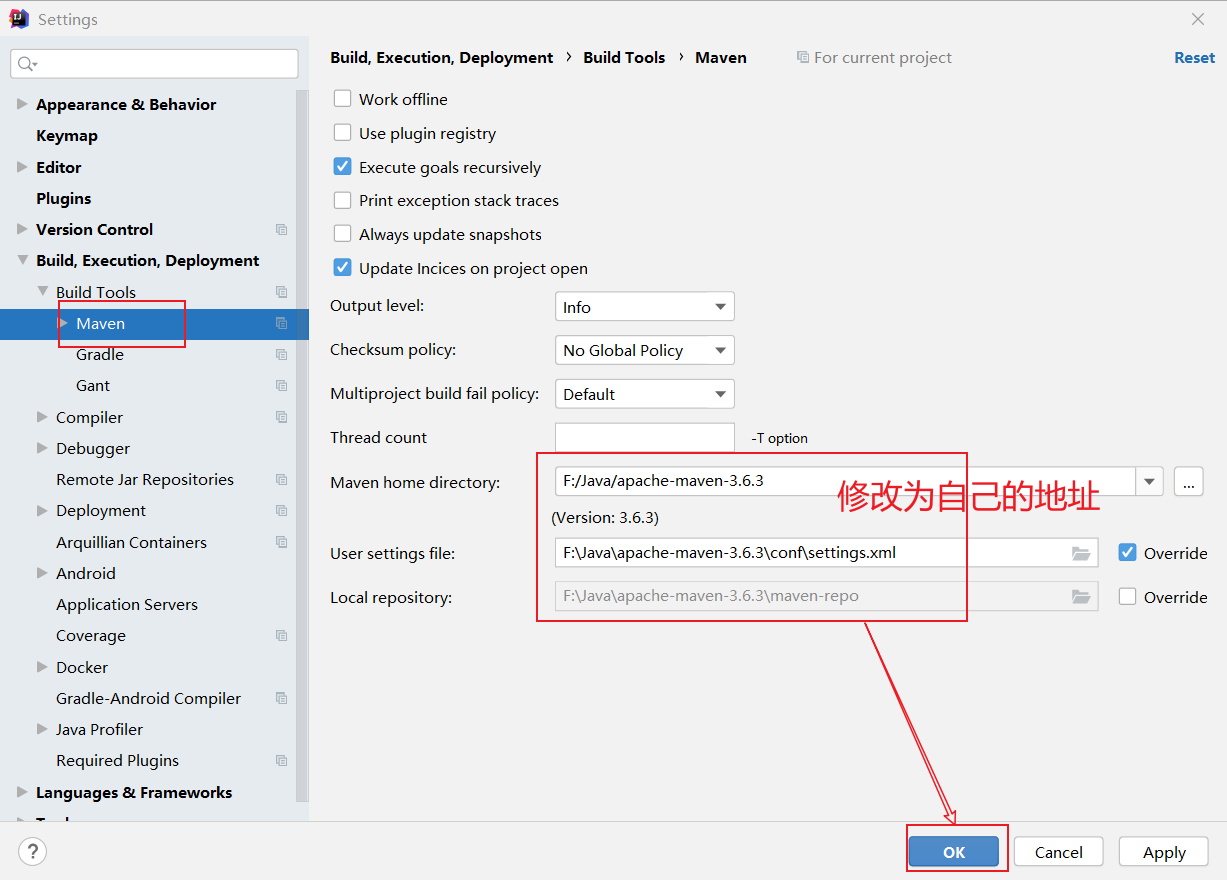Click project-level icon next to Version Control
This screenshot has height=880, width=1227.
[x=281, y=230]
